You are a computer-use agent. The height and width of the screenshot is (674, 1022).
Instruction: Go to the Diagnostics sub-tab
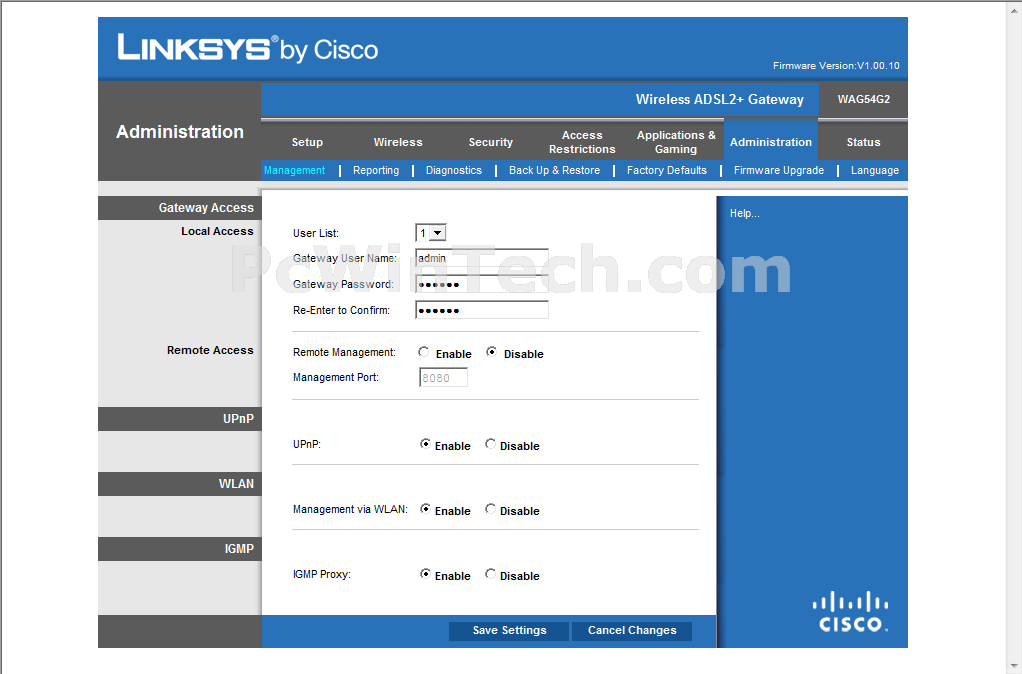pyautogui.click(x=454, y=170)
